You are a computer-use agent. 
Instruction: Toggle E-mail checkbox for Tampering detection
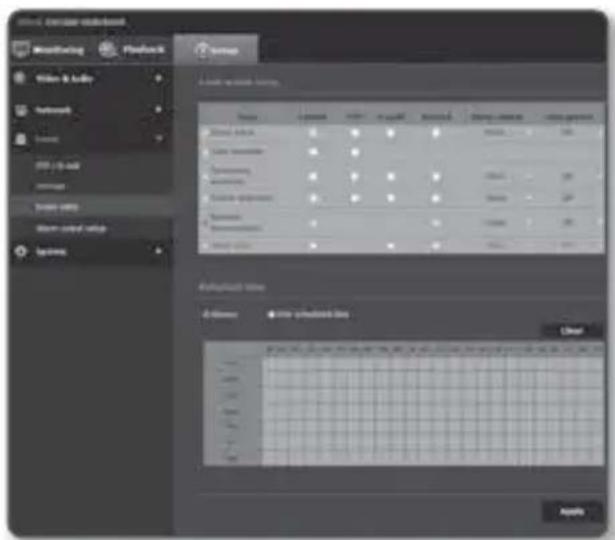(391, 176)
